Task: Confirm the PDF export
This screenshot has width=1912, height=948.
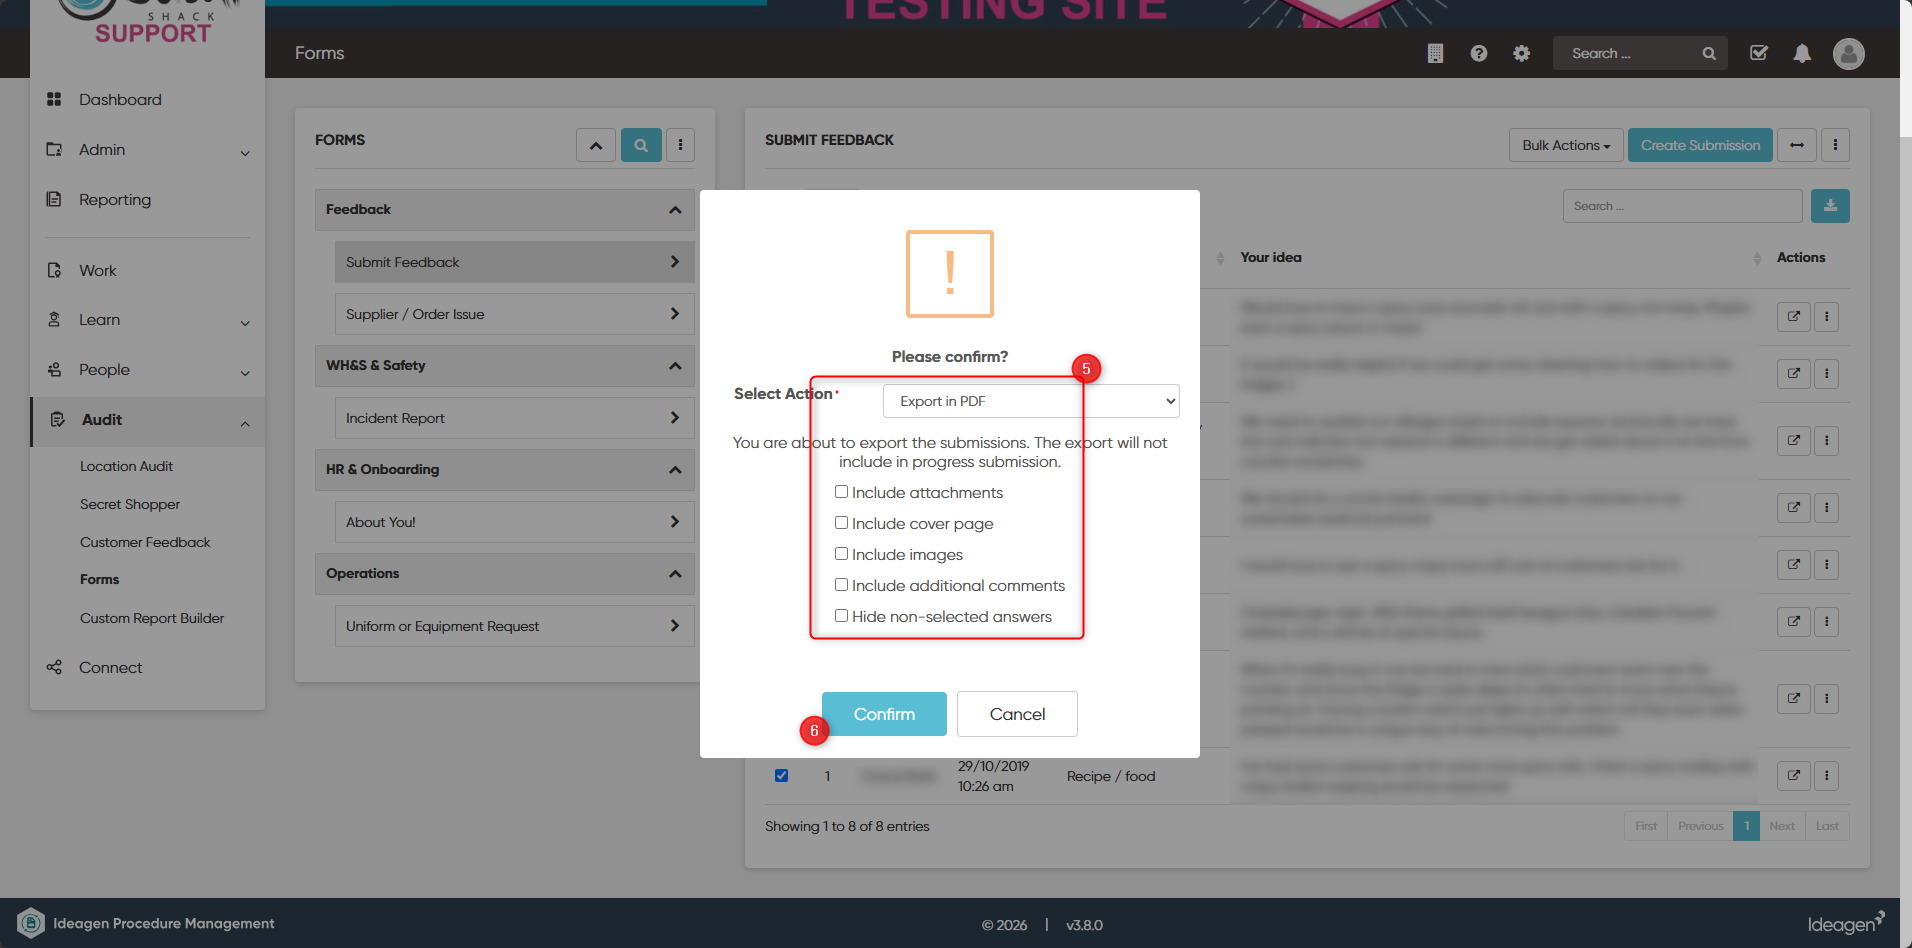Action: pos(884,714)
